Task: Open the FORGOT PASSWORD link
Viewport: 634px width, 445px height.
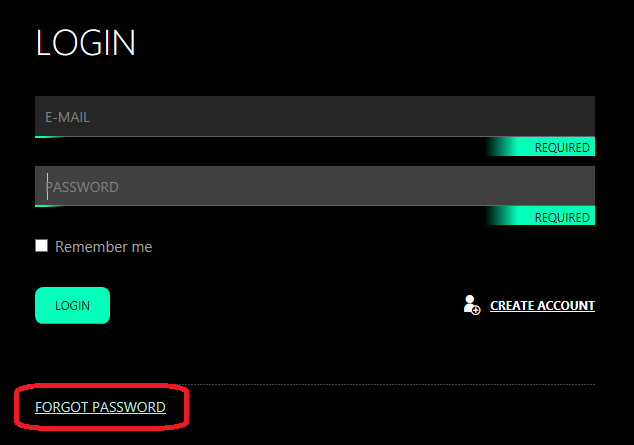Action: (x=100, y=407)
